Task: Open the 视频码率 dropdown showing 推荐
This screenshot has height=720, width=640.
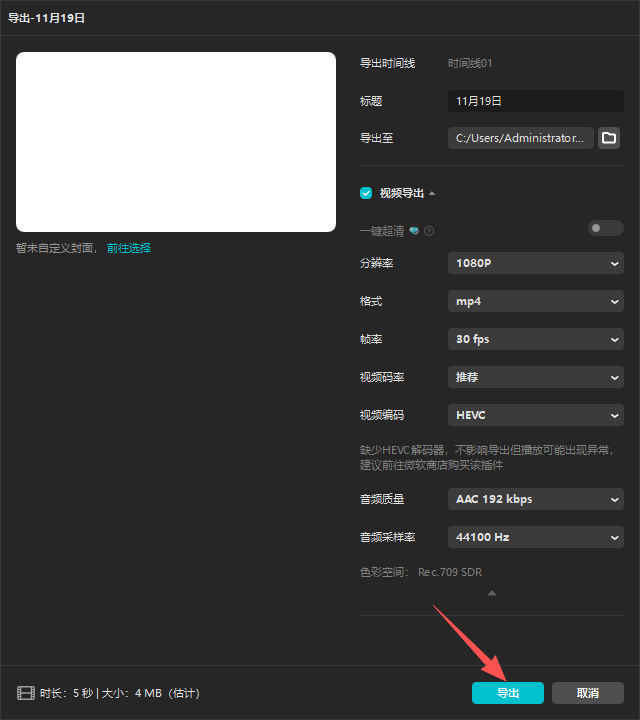Action: pos(535,377)
